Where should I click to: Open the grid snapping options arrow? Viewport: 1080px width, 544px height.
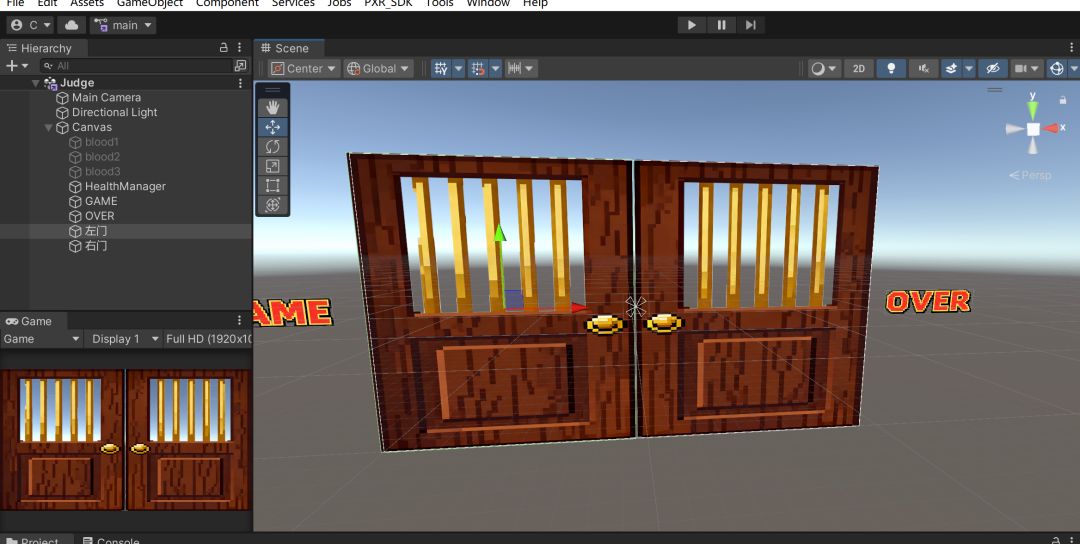click(495, 68)
